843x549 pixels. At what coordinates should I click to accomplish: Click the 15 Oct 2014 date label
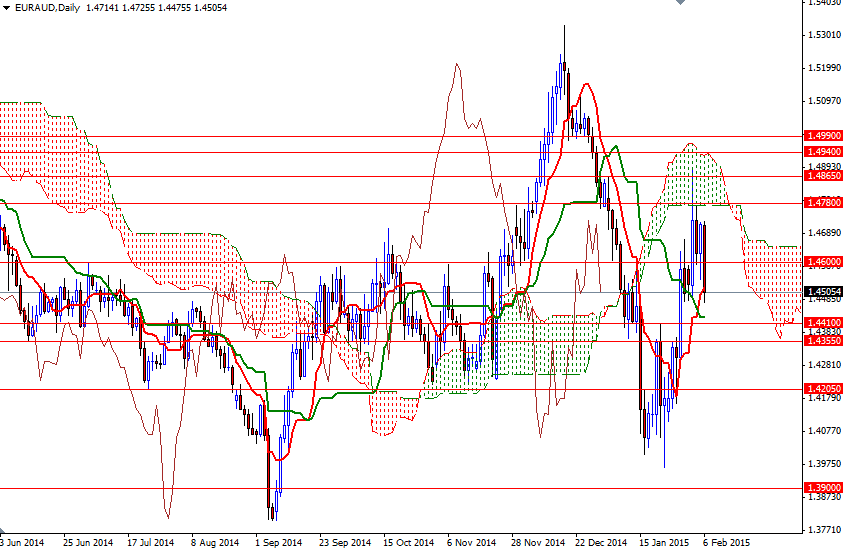[409, 542]
